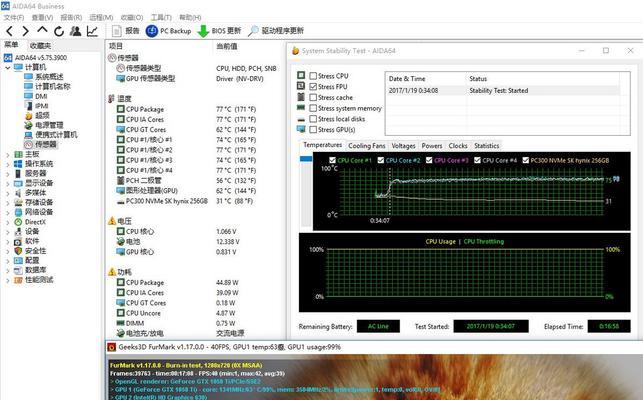
Task: Open the 报告(R) menu
Action: [71, 17]
